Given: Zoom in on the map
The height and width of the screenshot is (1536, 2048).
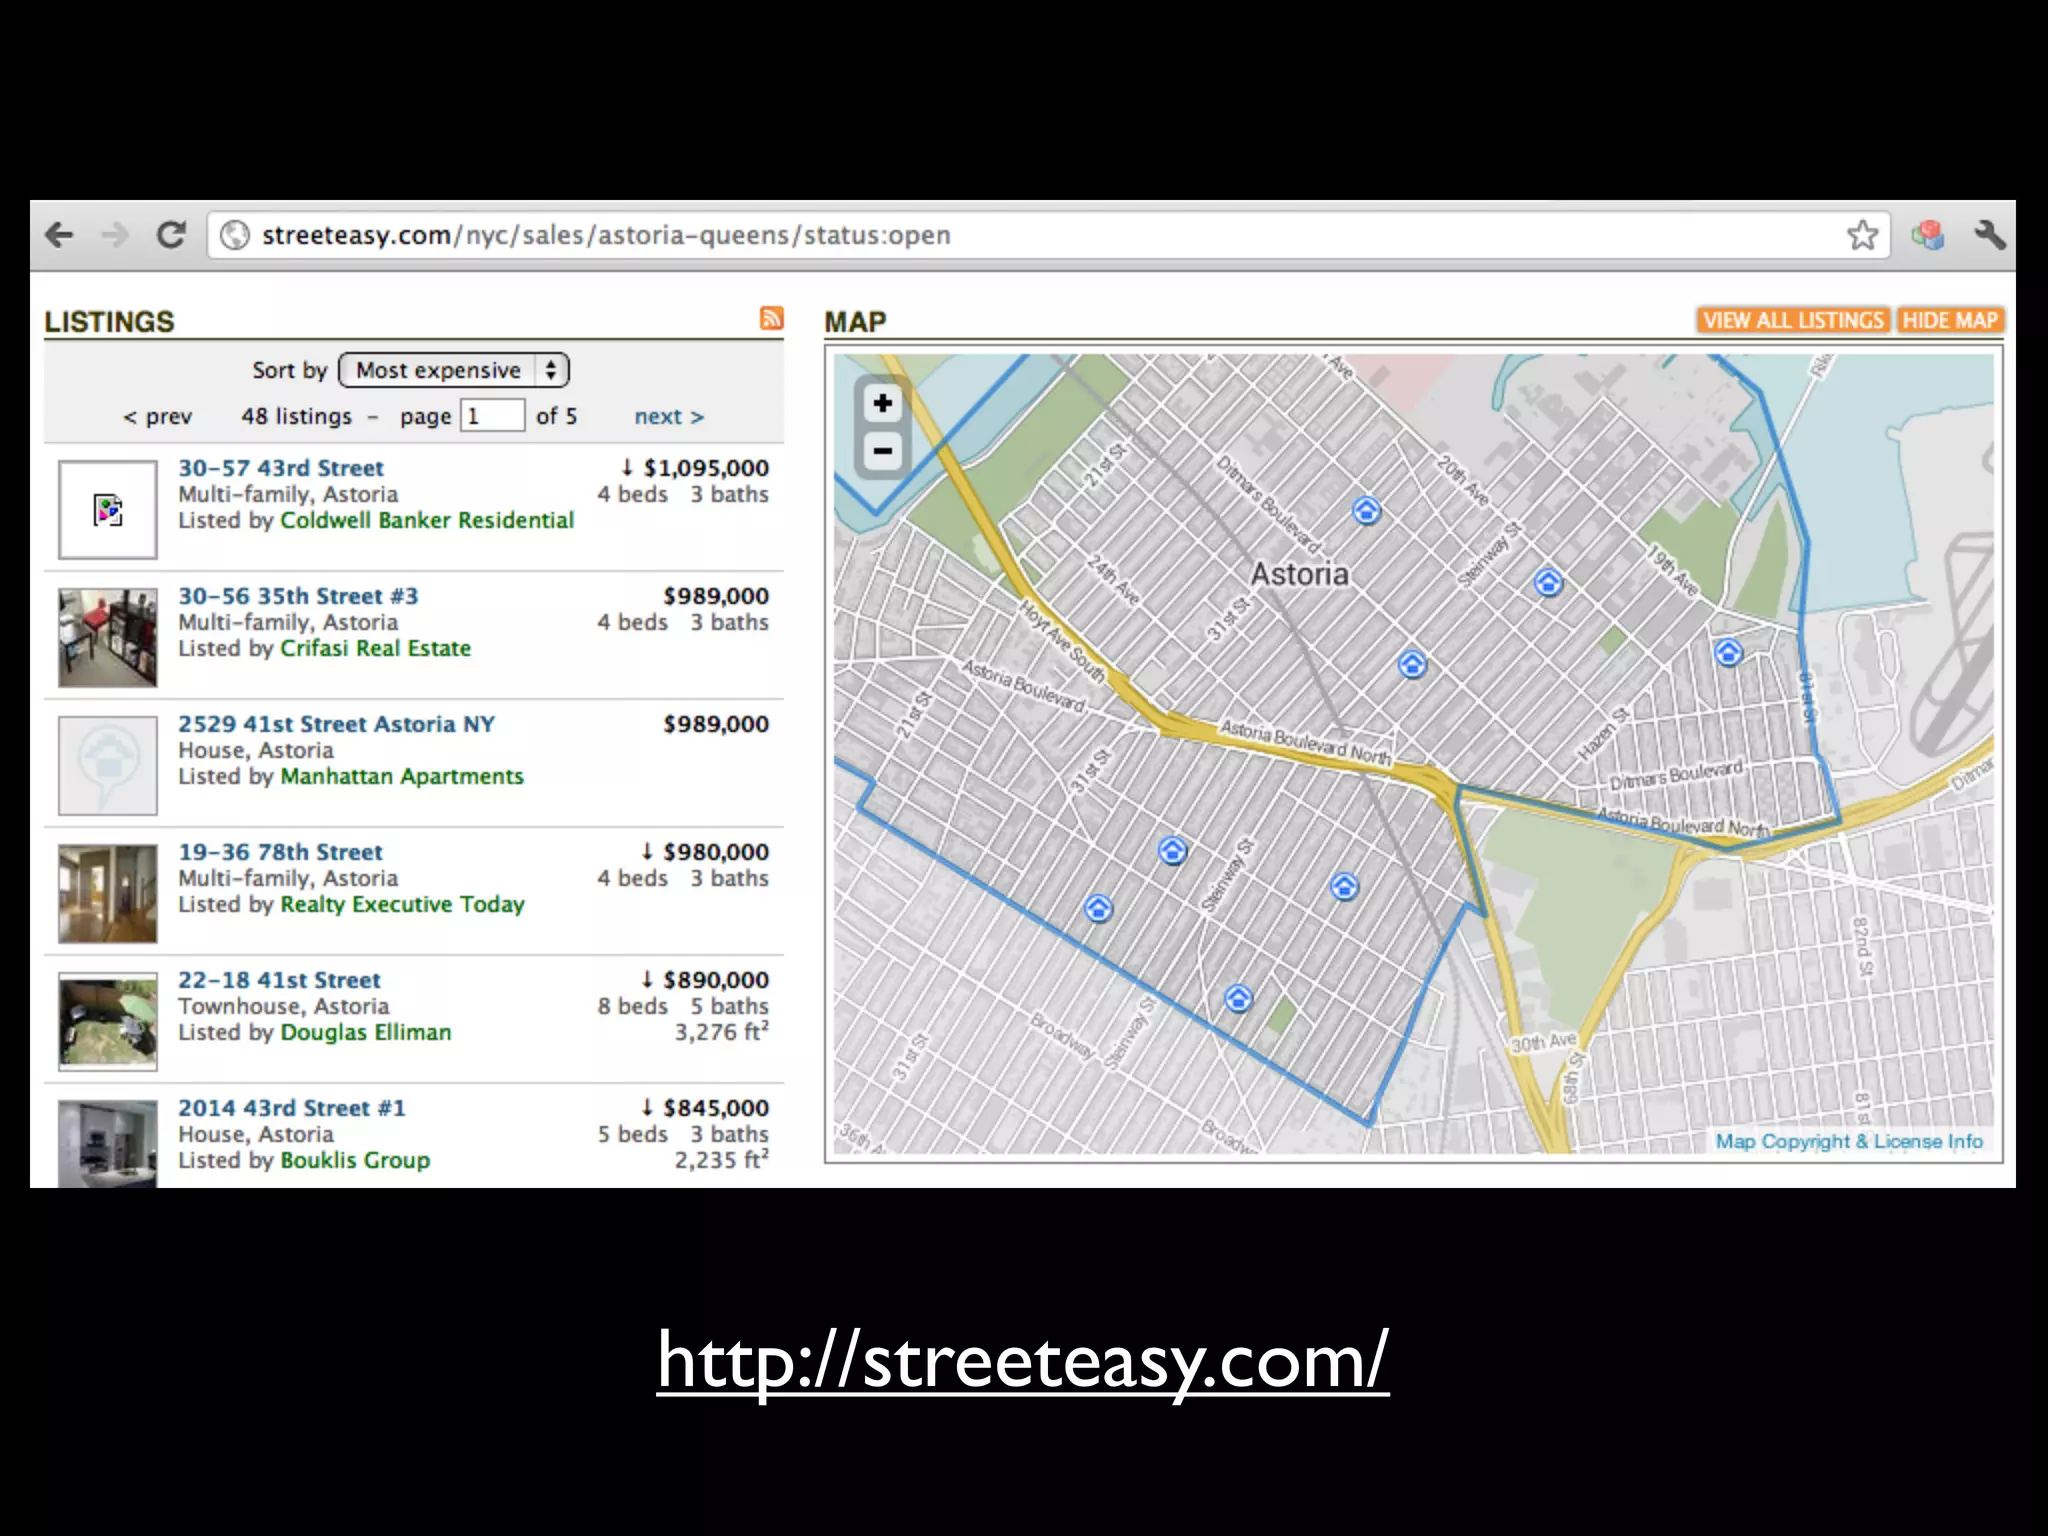Looking at the screenshot, I should (882, 403).
